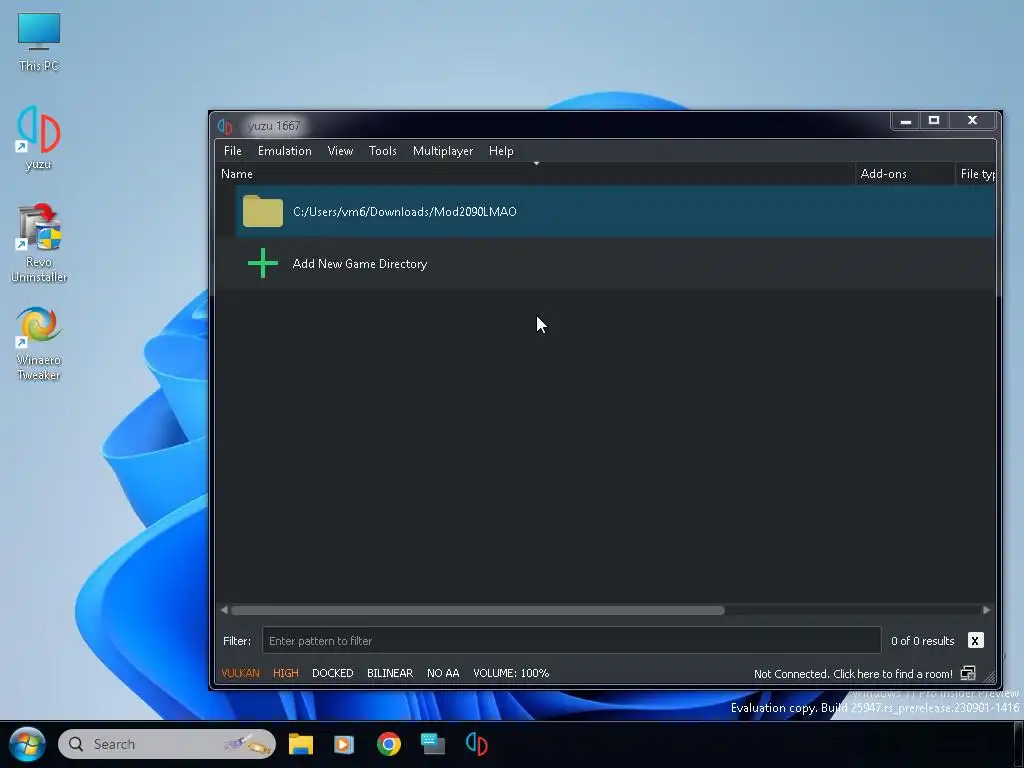Toggle the BILINEAR filter button
The image size is (1024, 768).
[390, 673]
